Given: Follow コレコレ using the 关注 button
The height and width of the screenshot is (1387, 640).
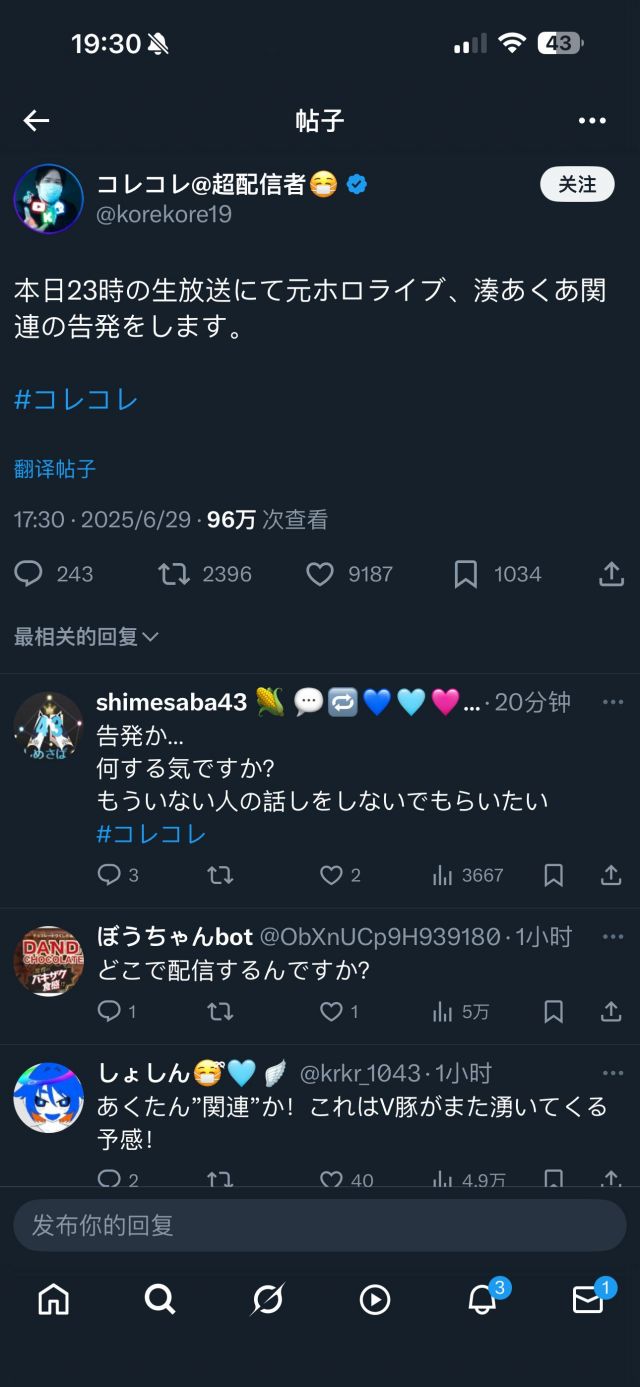Looking at the screenshot, I should pyautogui.click(x=577, y=185).
